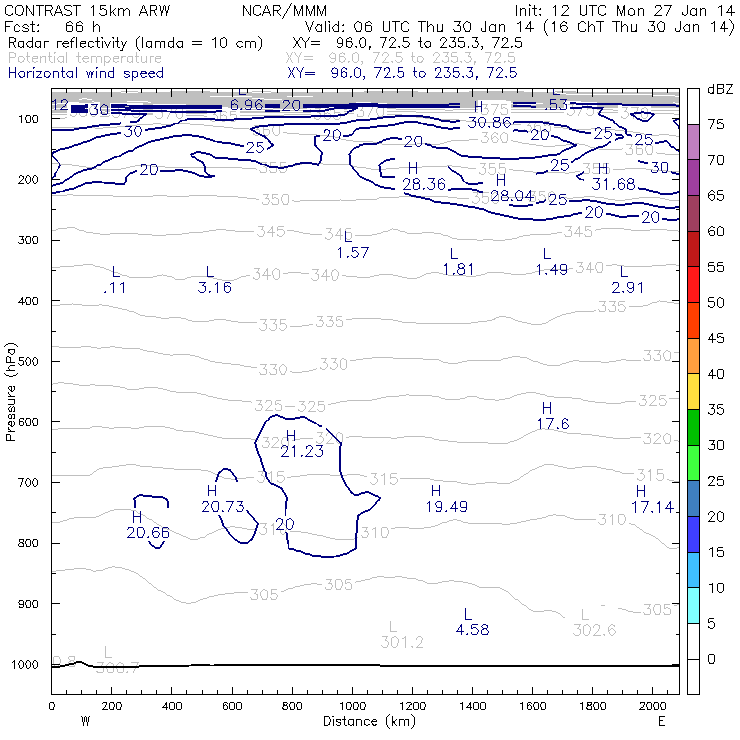740x740 pixels.
Task: Click the wind maximum value '21.23'
Action: pyautogui.click(x=302, y=452)
